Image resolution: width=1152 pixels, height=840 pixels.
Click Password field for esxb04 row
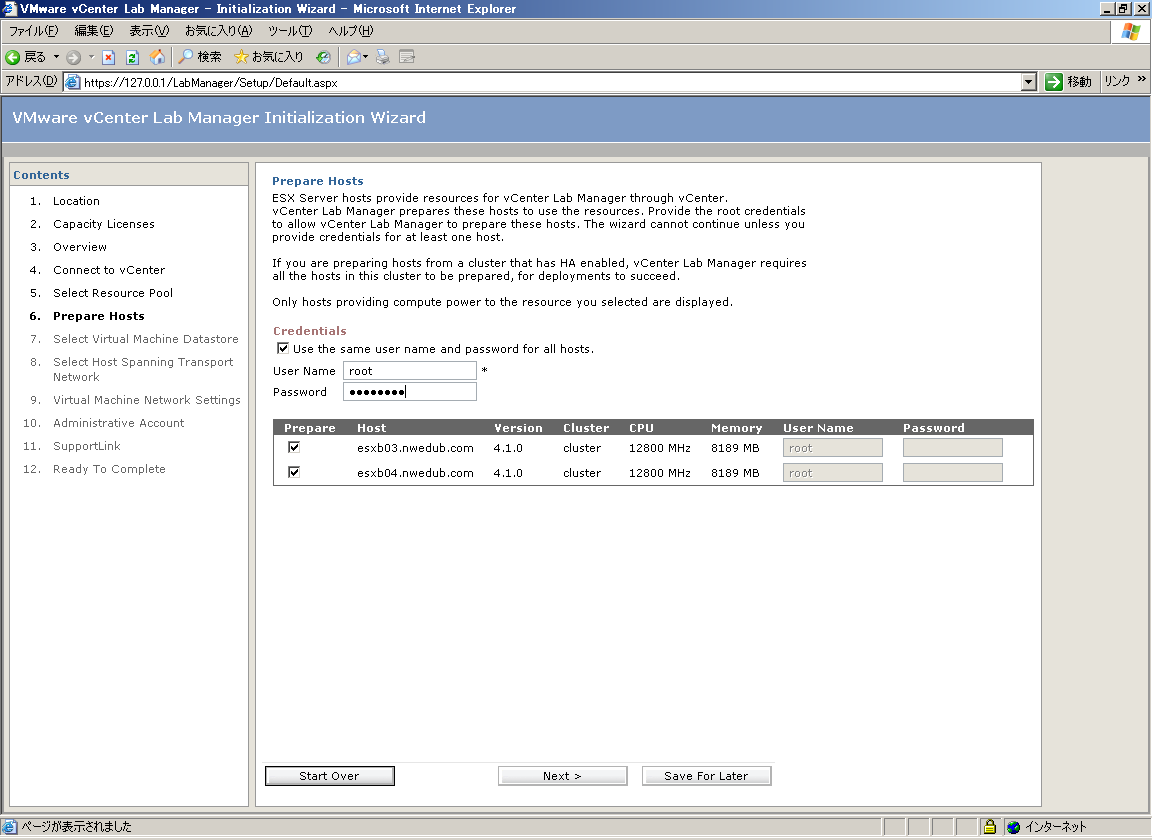(x=953, y=473)
